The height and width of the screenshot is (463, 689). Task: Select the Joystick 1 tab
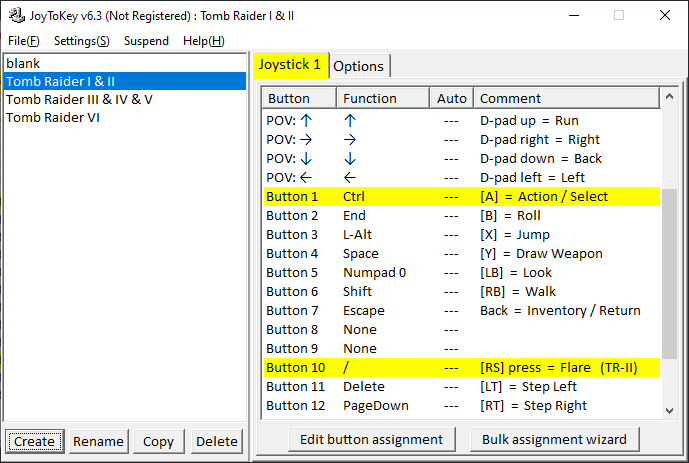pos(289,65)
